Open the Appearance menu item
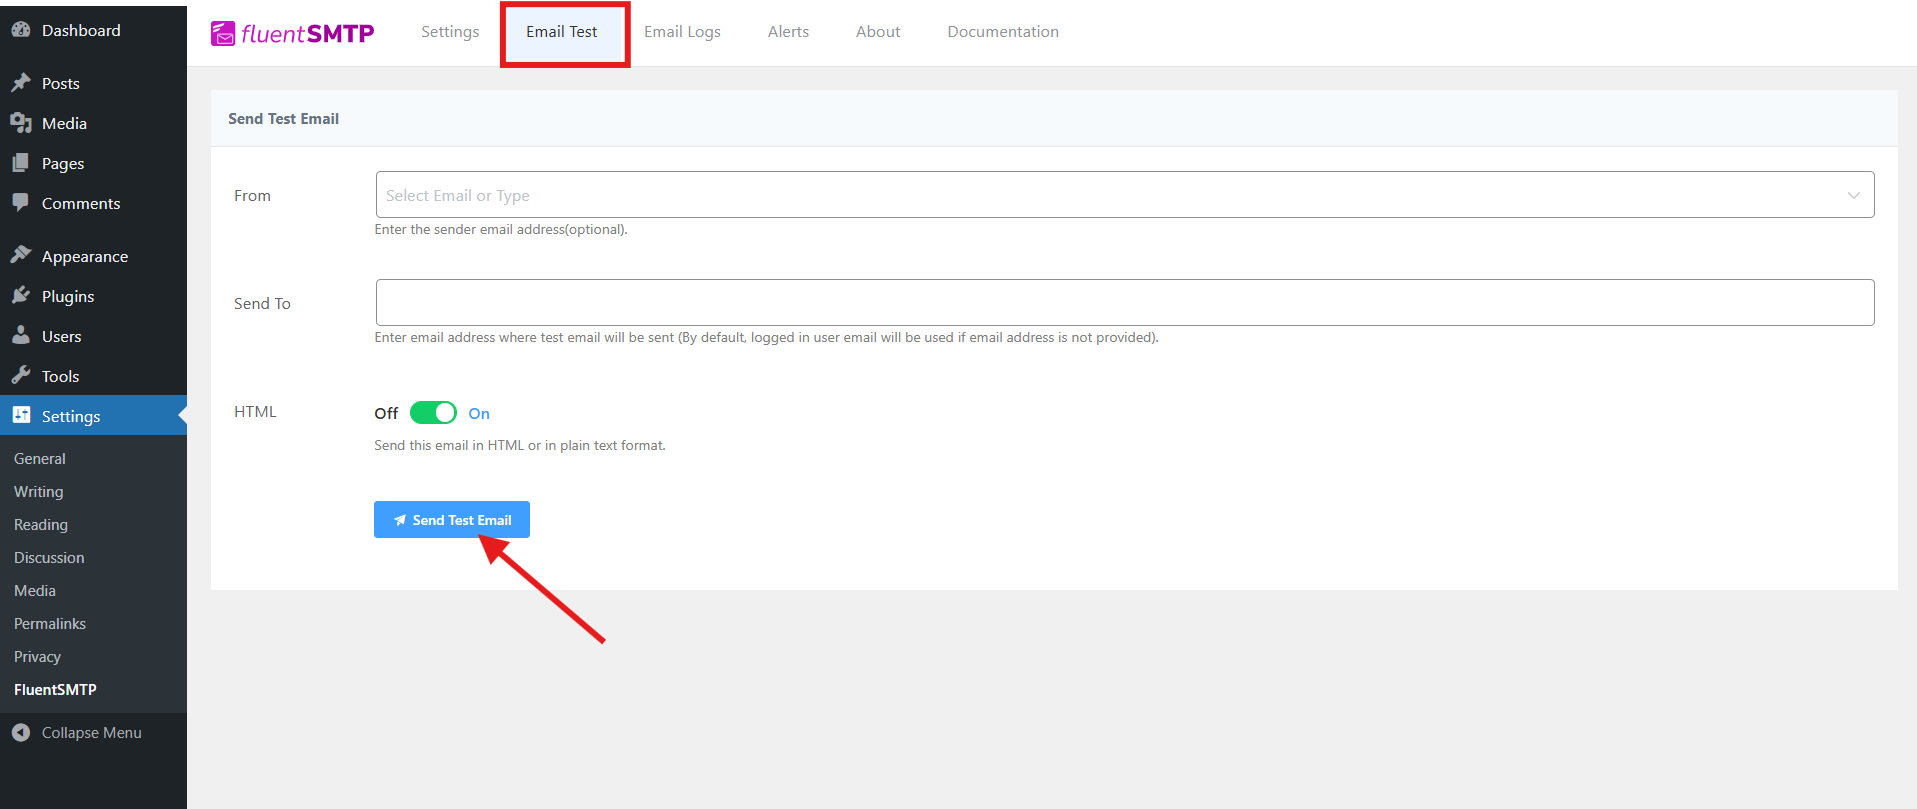The image size is (1917, 809). [x=85, y=256]
